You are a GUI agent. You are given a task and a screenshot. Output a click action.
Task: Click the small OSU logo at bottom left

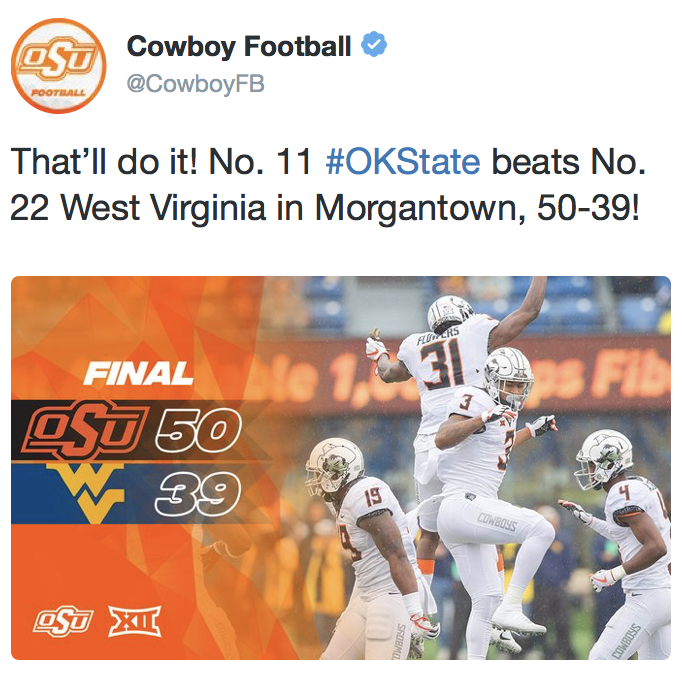click(65, 621)
